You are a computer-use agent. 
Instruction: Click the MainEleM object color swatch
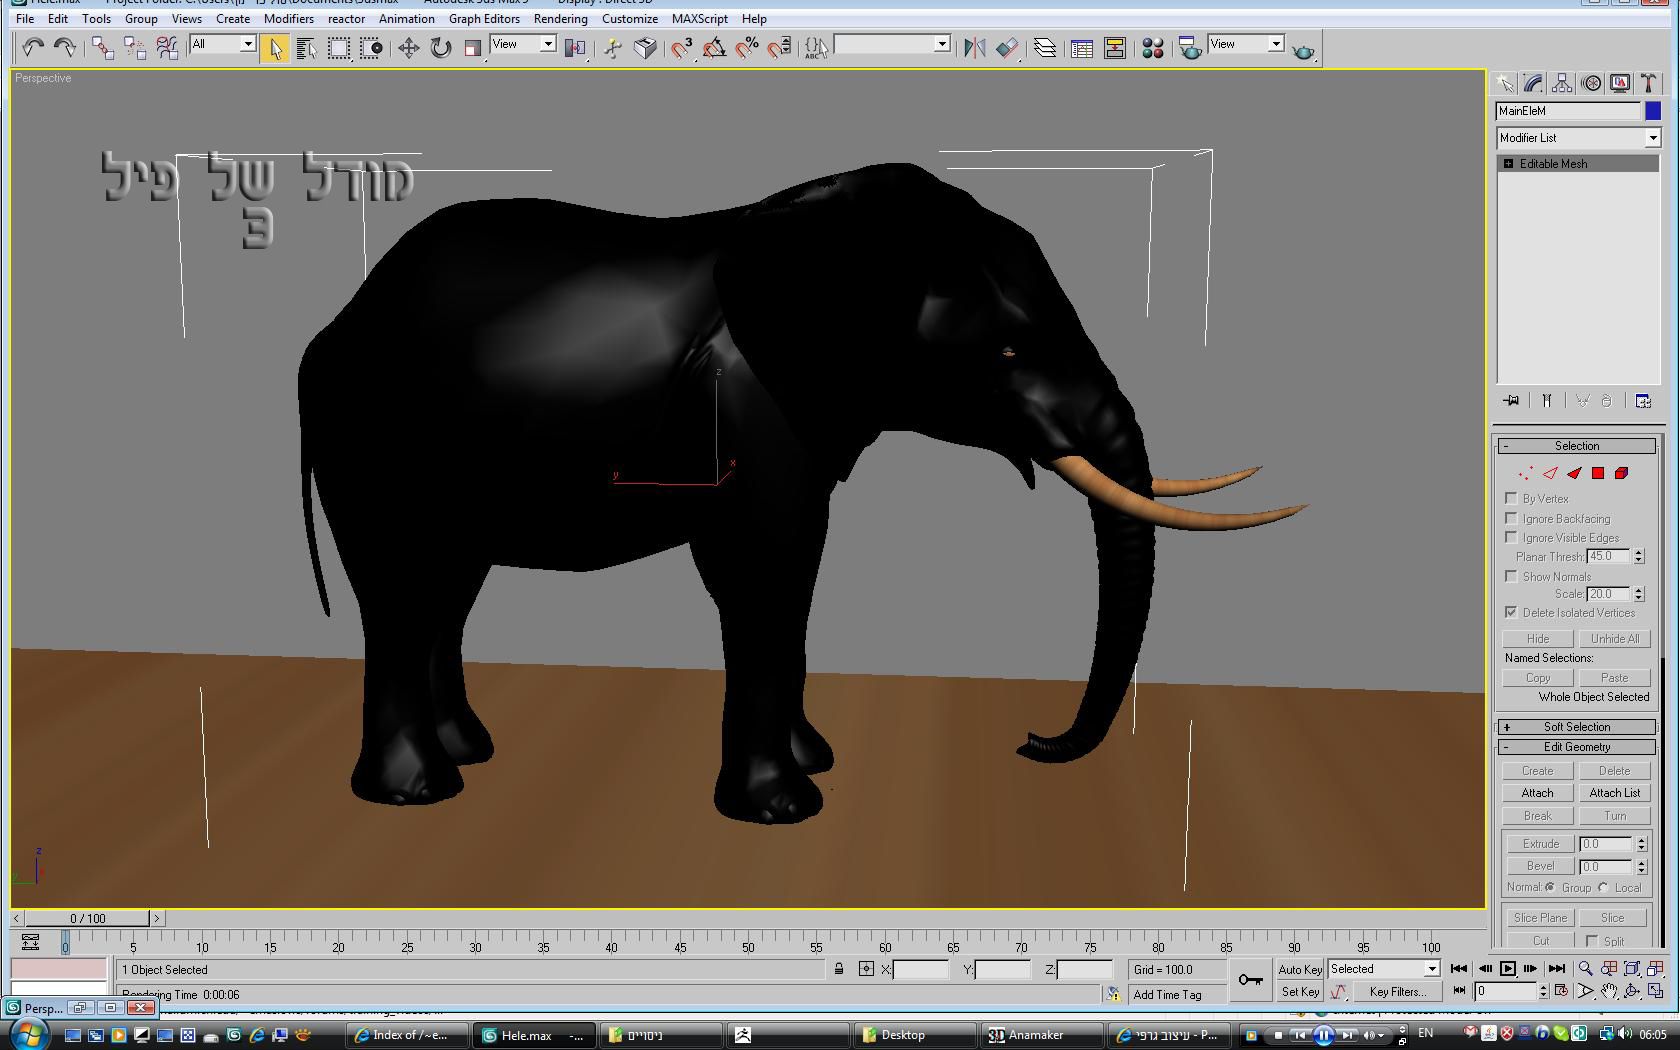click(1652, 111)
